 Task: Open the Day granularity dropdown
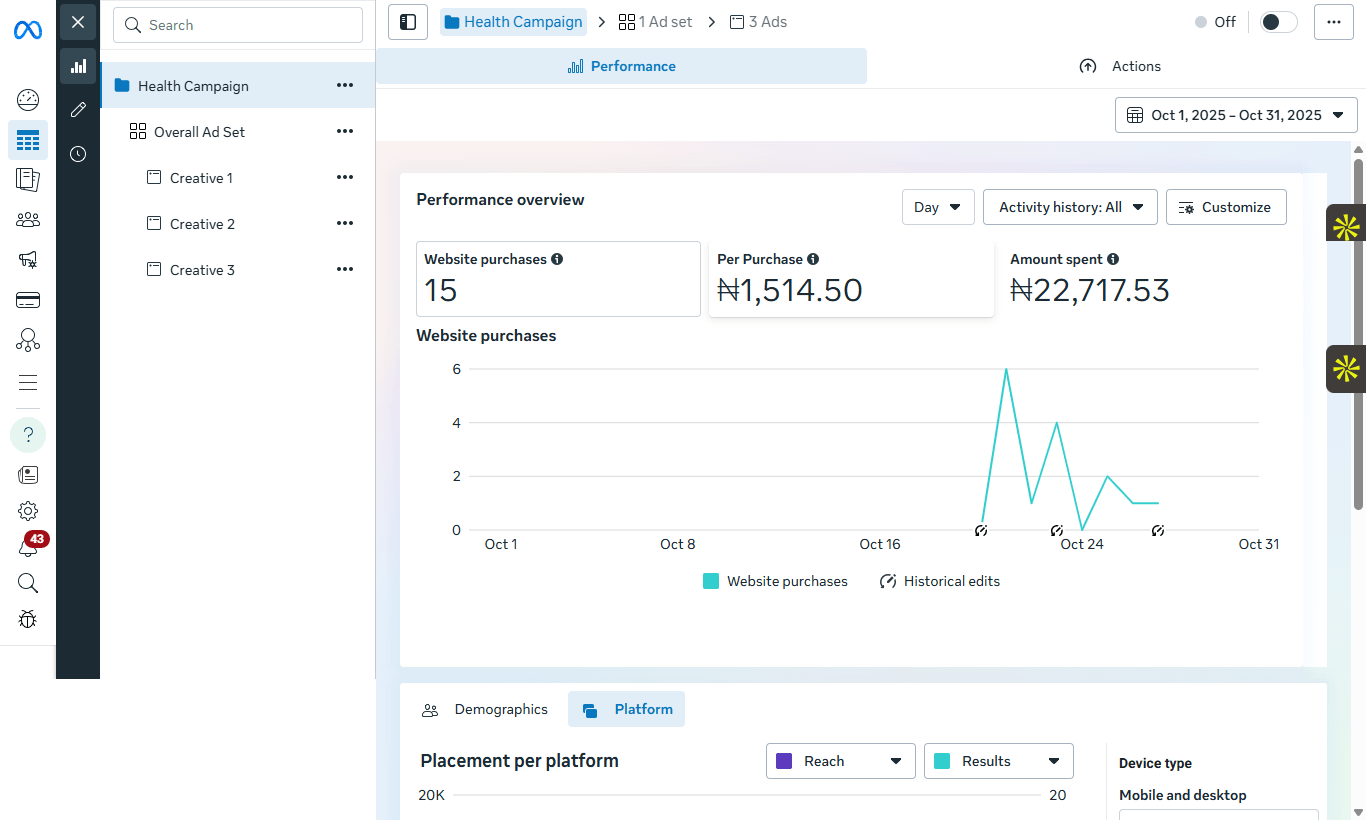coord(938,207)
